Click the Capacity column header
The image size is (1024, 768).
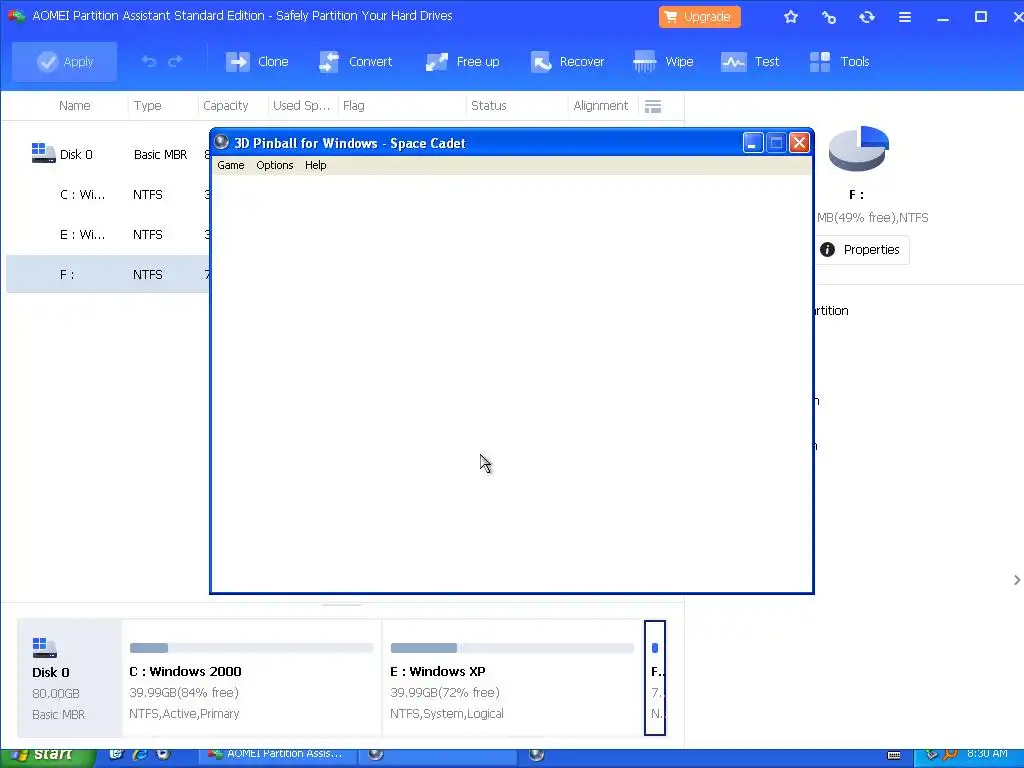tap(225, 106)
